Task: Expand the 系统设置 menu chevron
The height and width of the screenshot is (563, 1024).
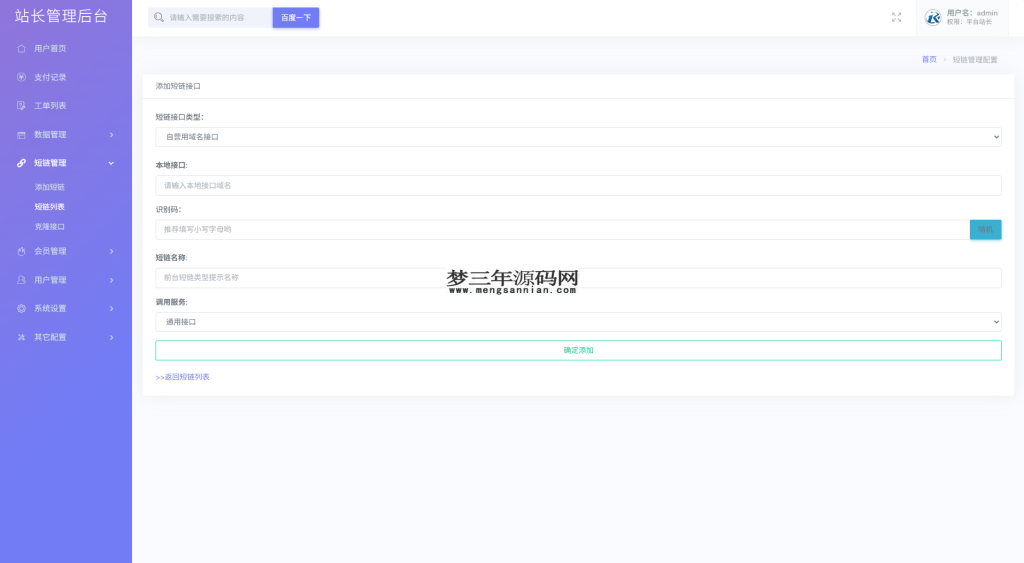Action: pyautogui.click(x=112, y=308)
